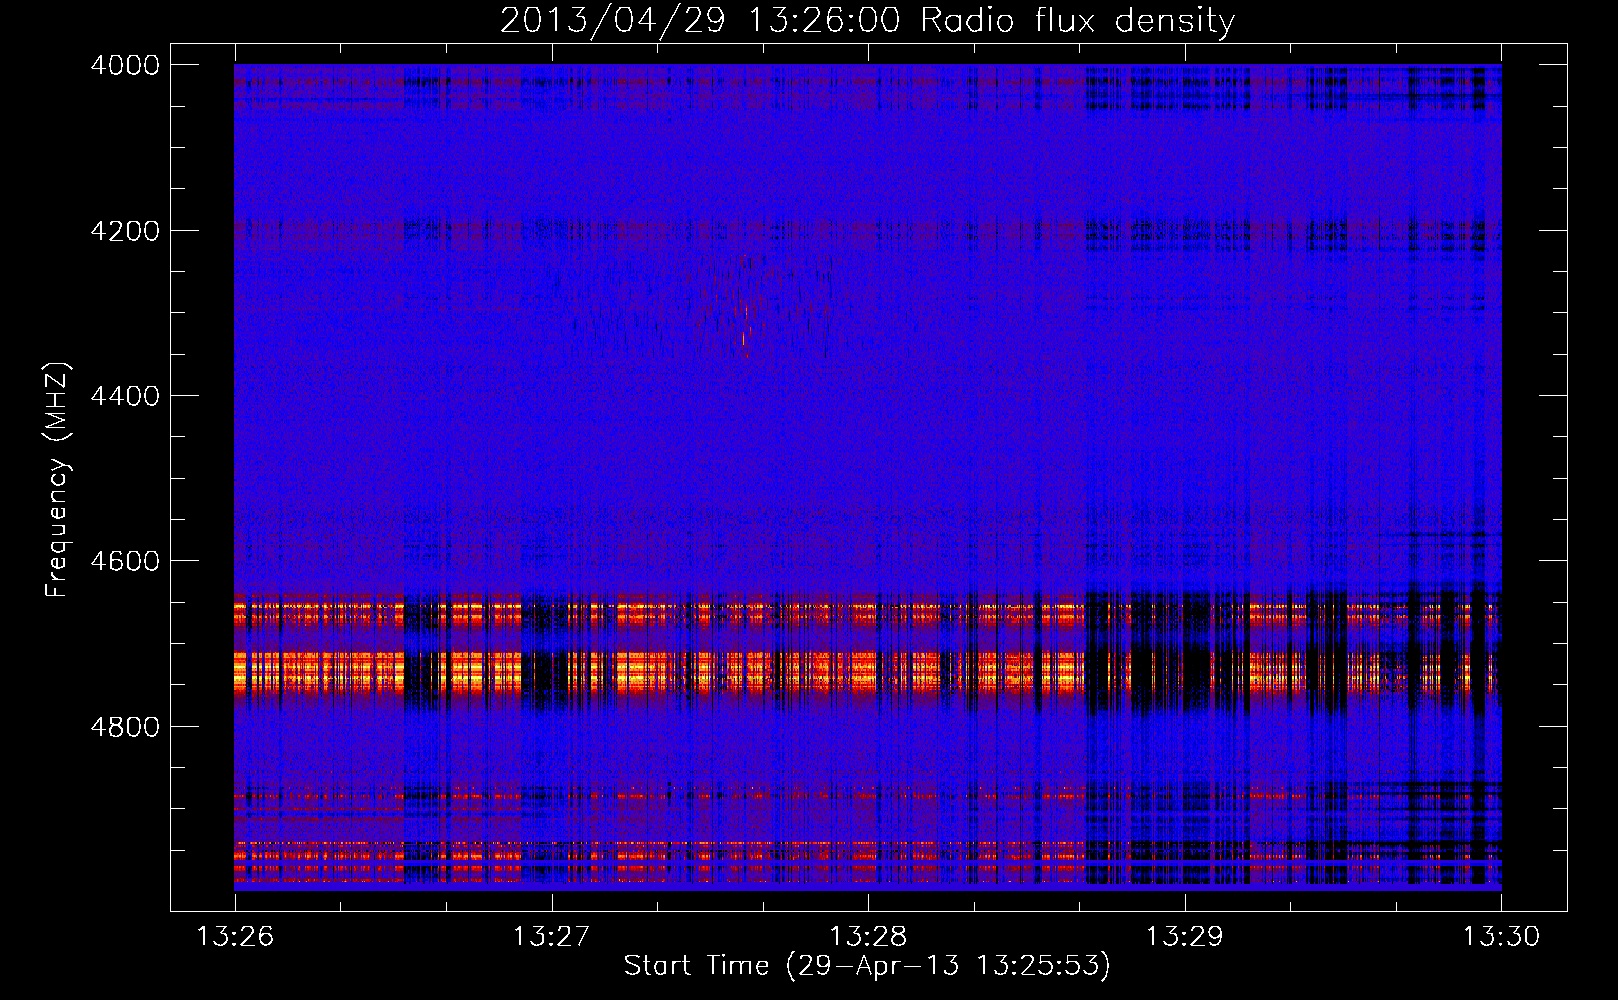
Task: Select the 4400 frequency tick label
Action: 125,396
